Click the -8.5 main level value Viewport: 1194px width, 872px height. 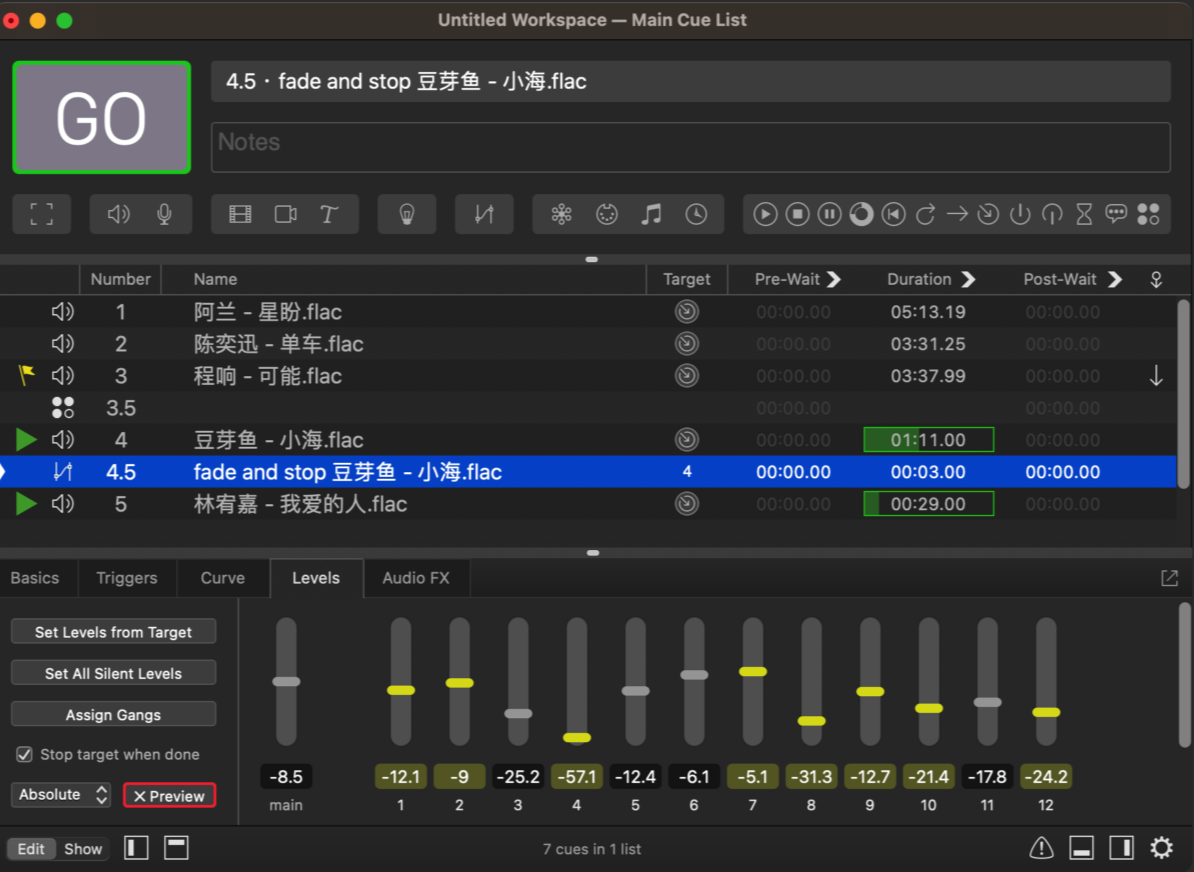[286, 777]
